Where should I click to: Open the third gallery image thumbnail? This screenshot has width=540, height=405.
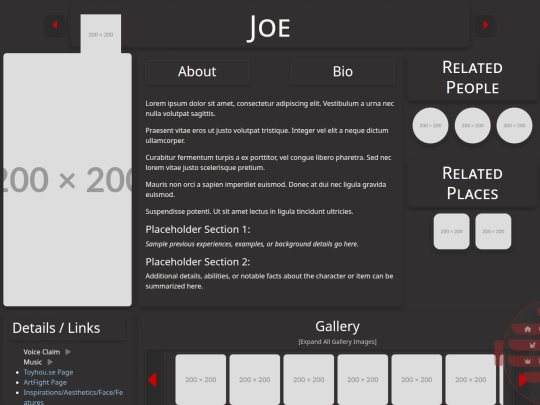309,380
